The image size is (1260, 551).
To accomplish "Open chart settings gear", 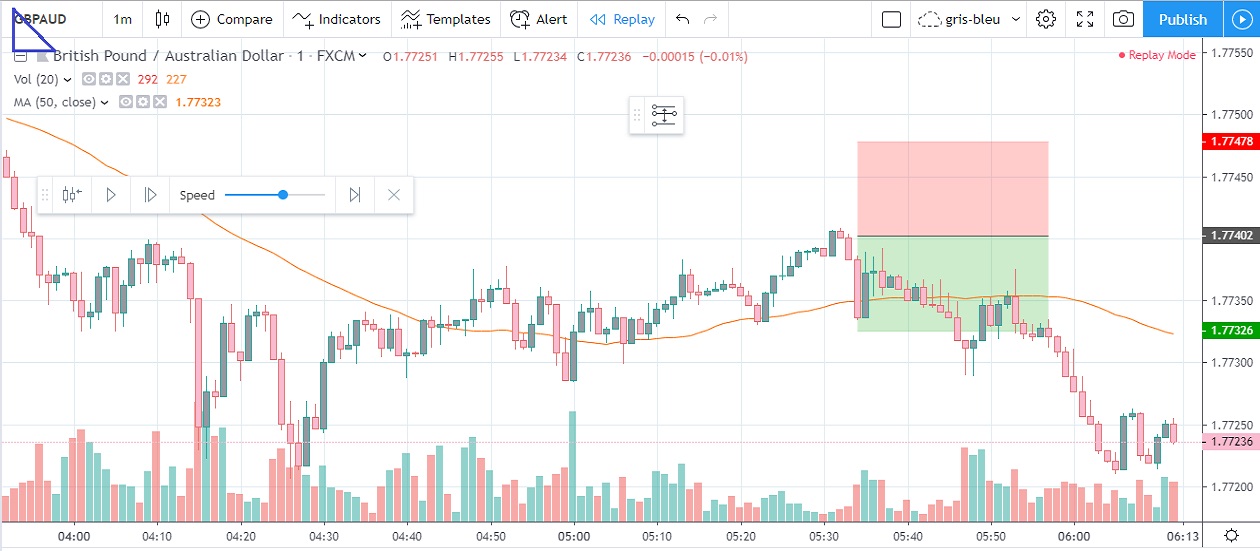I will (x=1047, y=19).
